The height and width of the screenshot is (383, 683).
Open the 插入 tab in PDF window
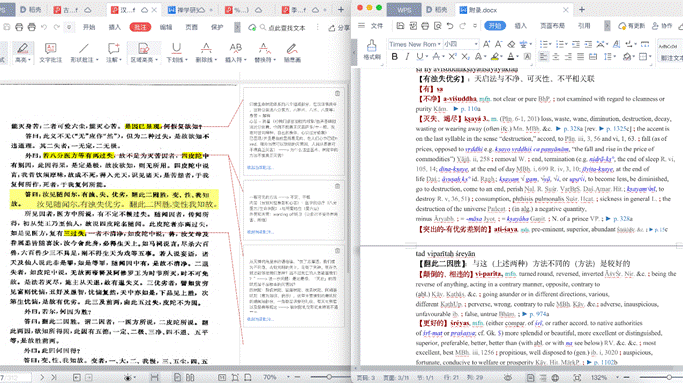tap(115, 27)
